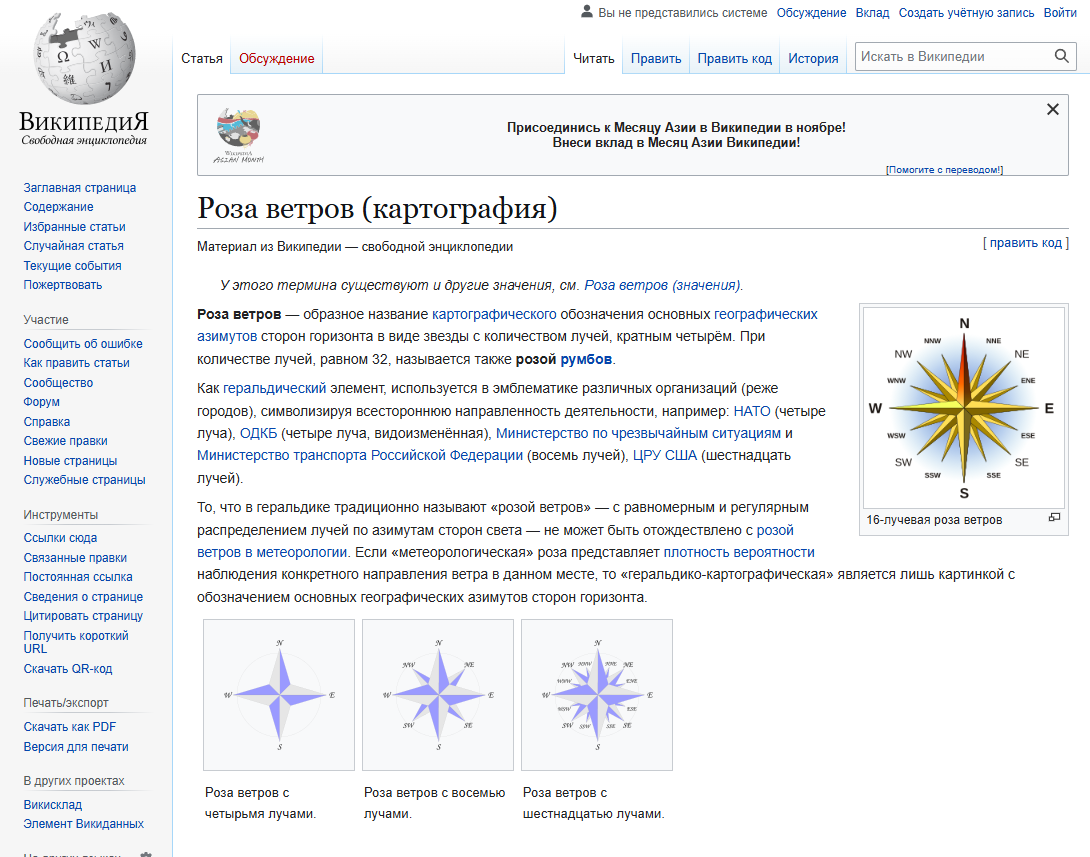Open Свежие правки
Image resolution: width=1090 pixels, height=857 pixels.
65,441
